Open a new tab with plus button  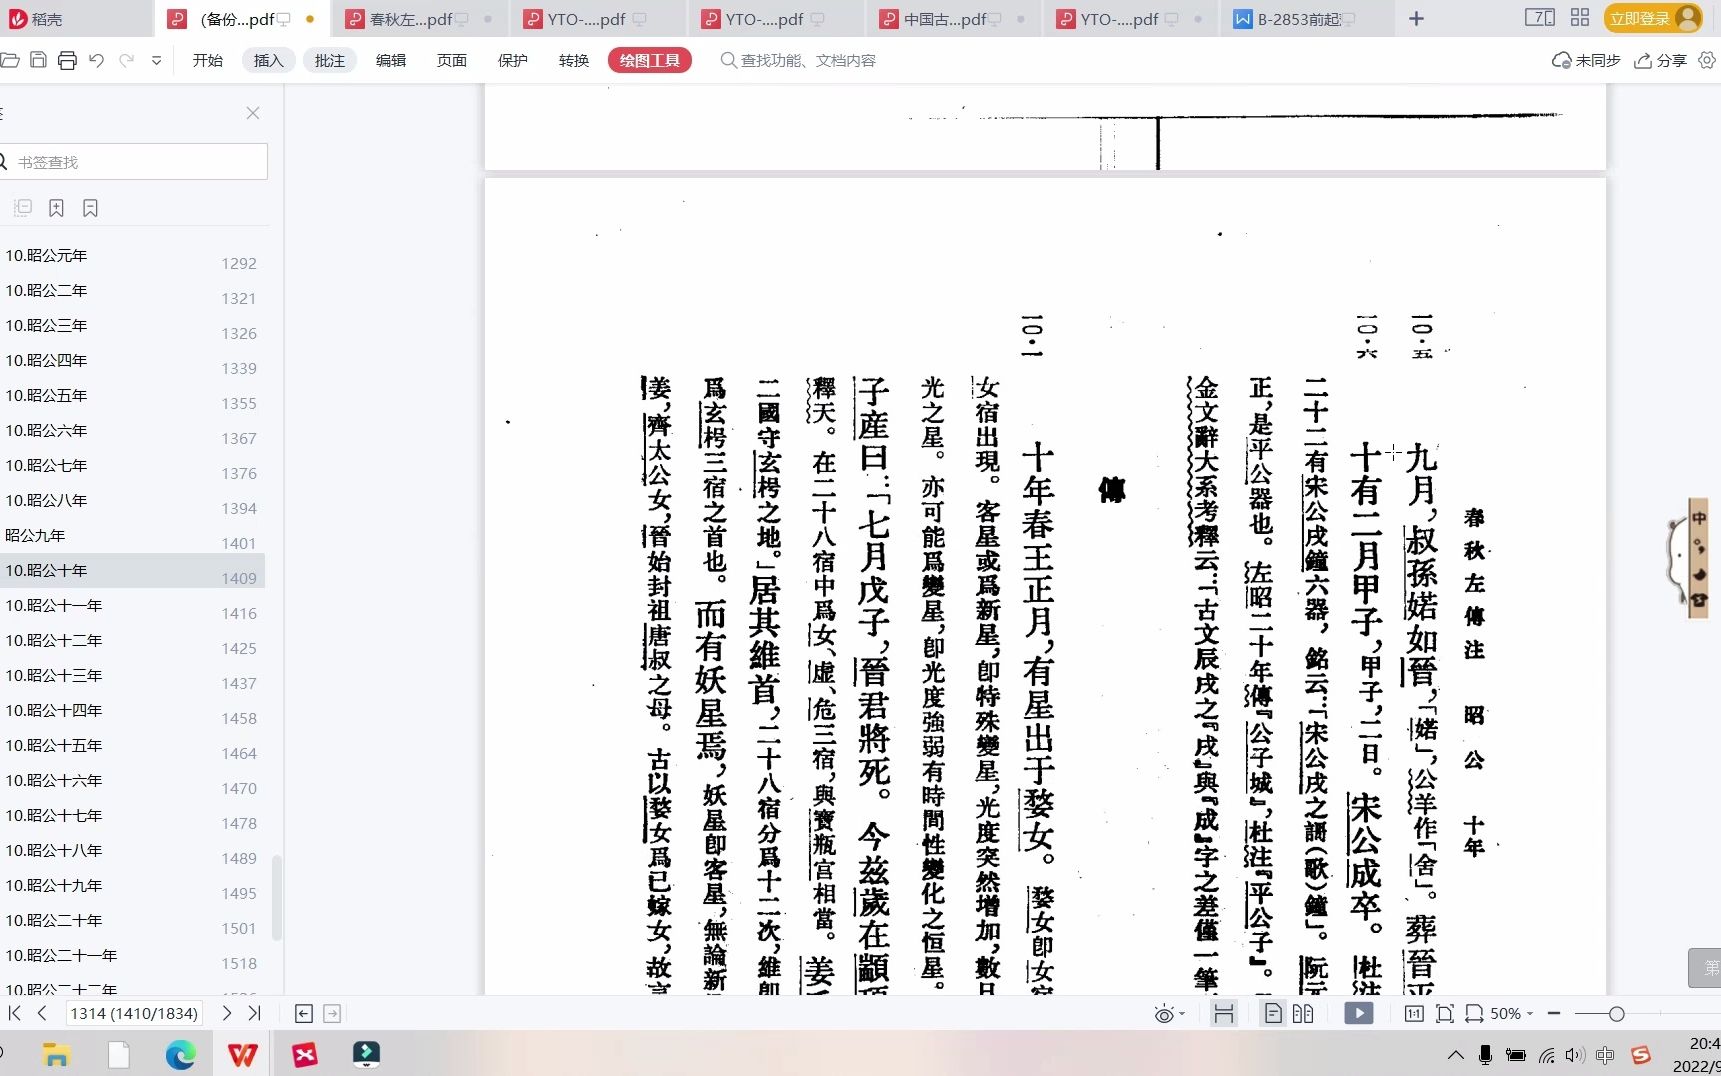coord(1416,19)
